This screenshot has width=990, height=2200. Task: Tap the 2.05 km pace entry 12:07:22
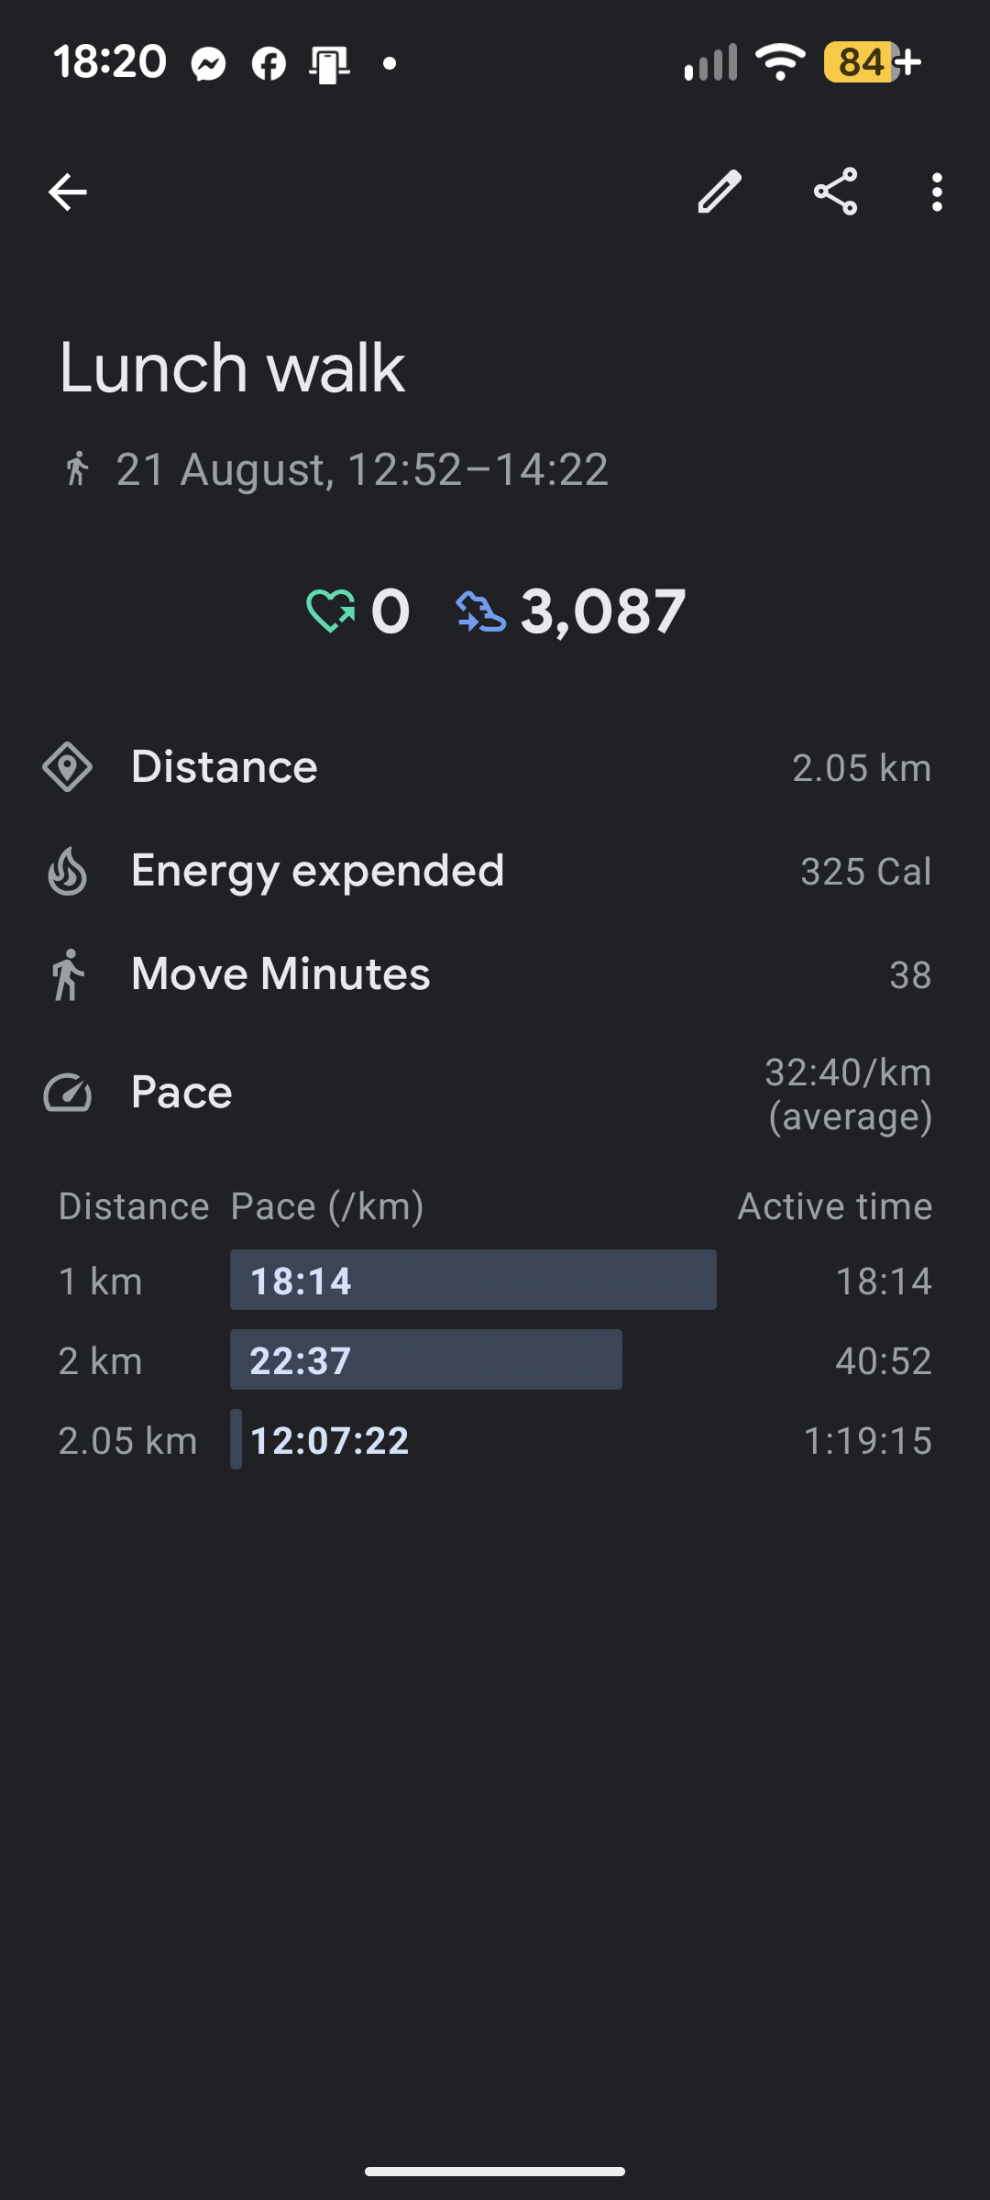(x=329, y=1440)
